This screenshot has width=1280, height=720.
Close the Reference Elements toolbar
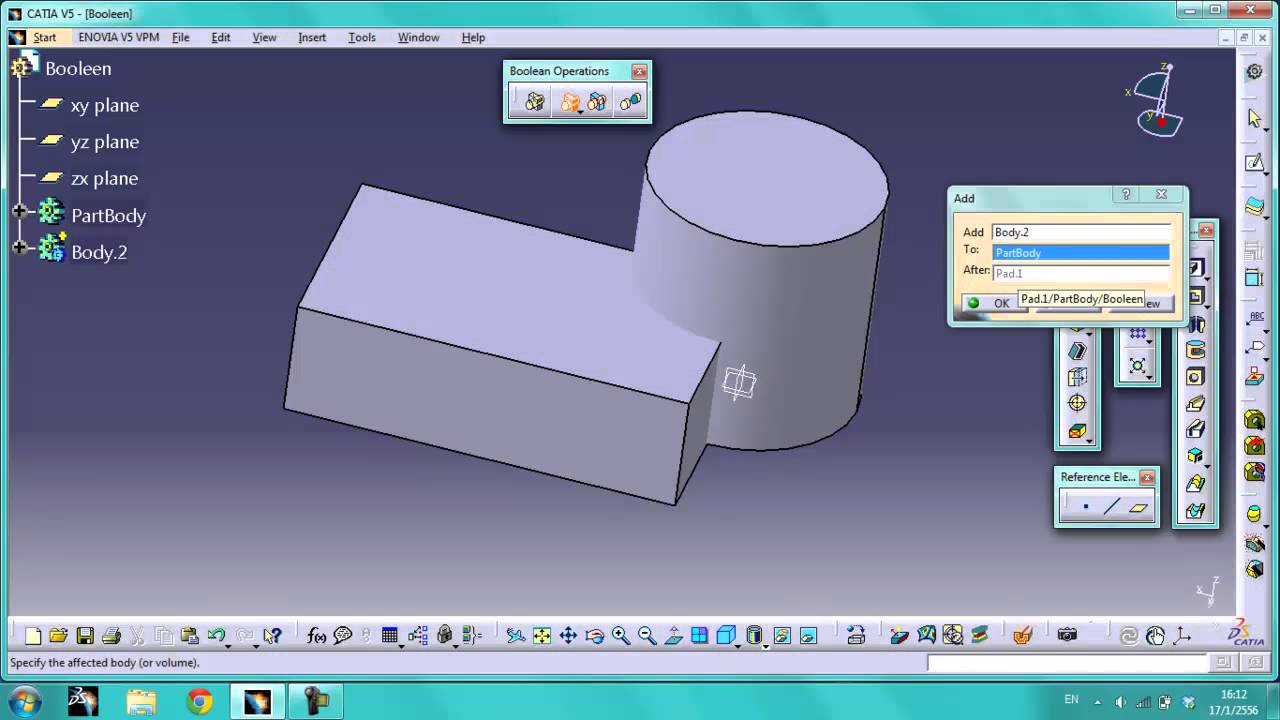[1147, 477]
